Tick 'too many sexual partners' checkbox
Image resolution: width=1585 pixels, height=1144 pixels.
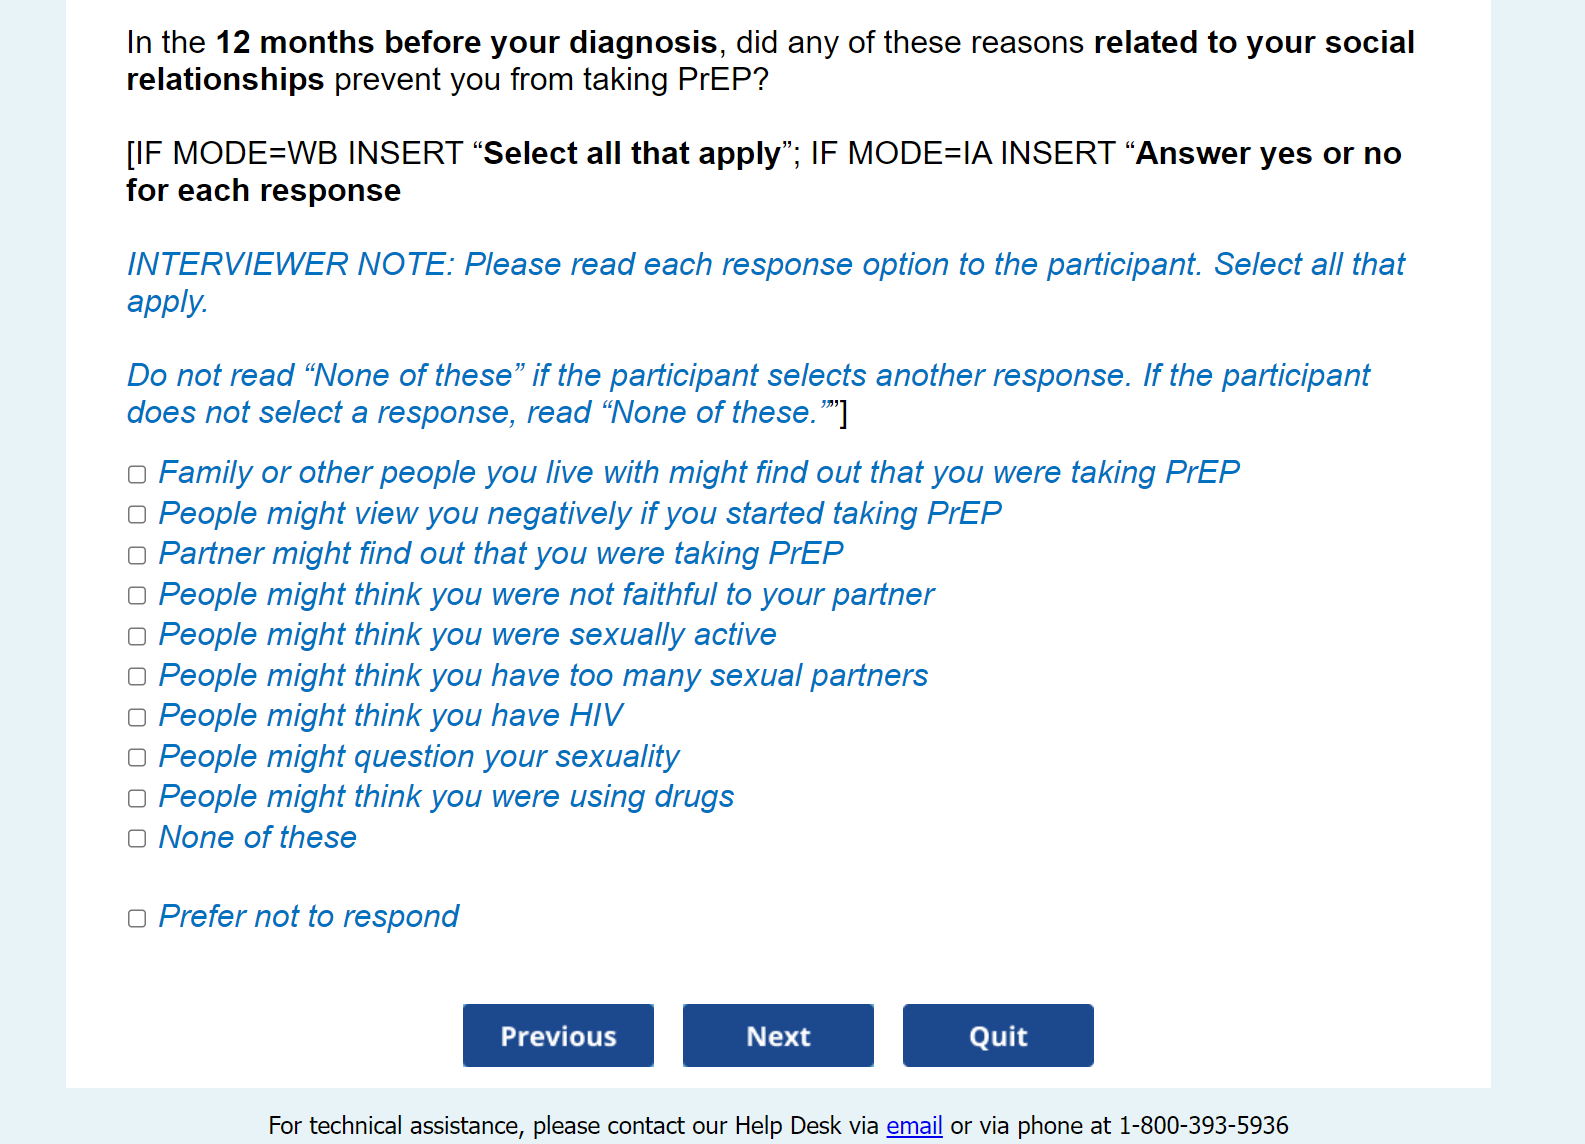point(137,677)
